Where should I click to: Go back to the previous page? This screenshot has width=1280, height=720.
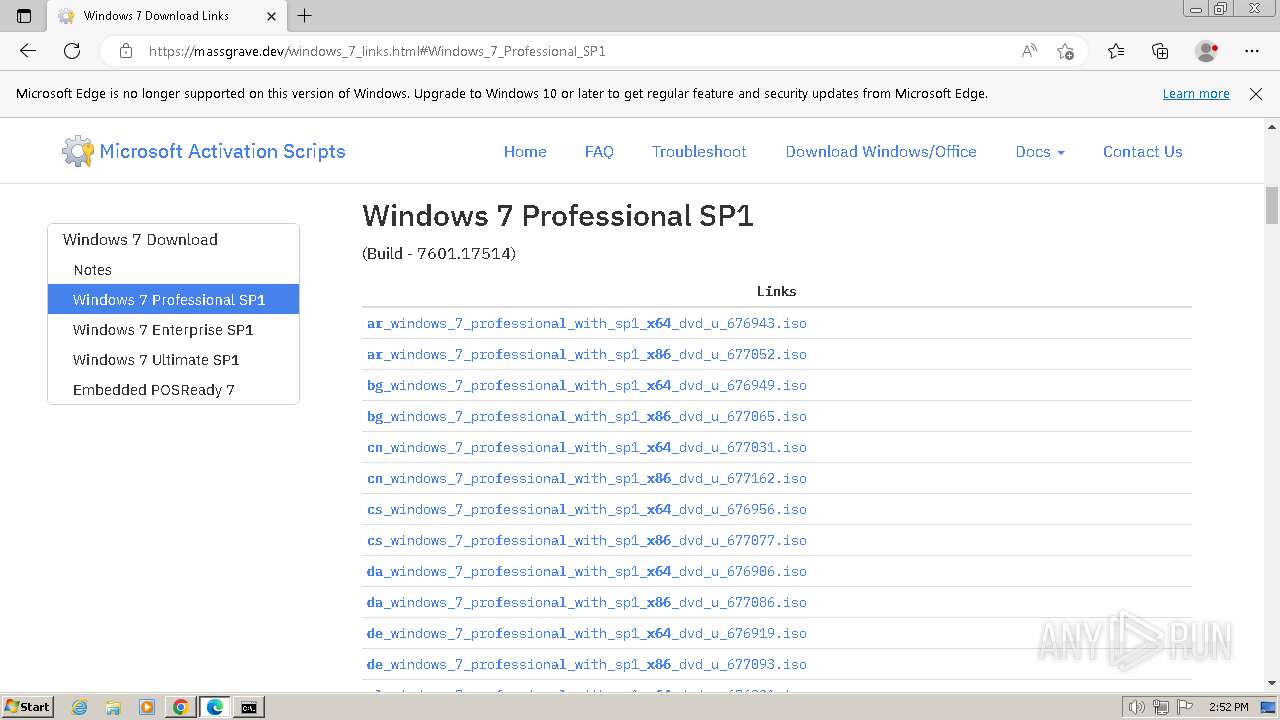point(28,51)
